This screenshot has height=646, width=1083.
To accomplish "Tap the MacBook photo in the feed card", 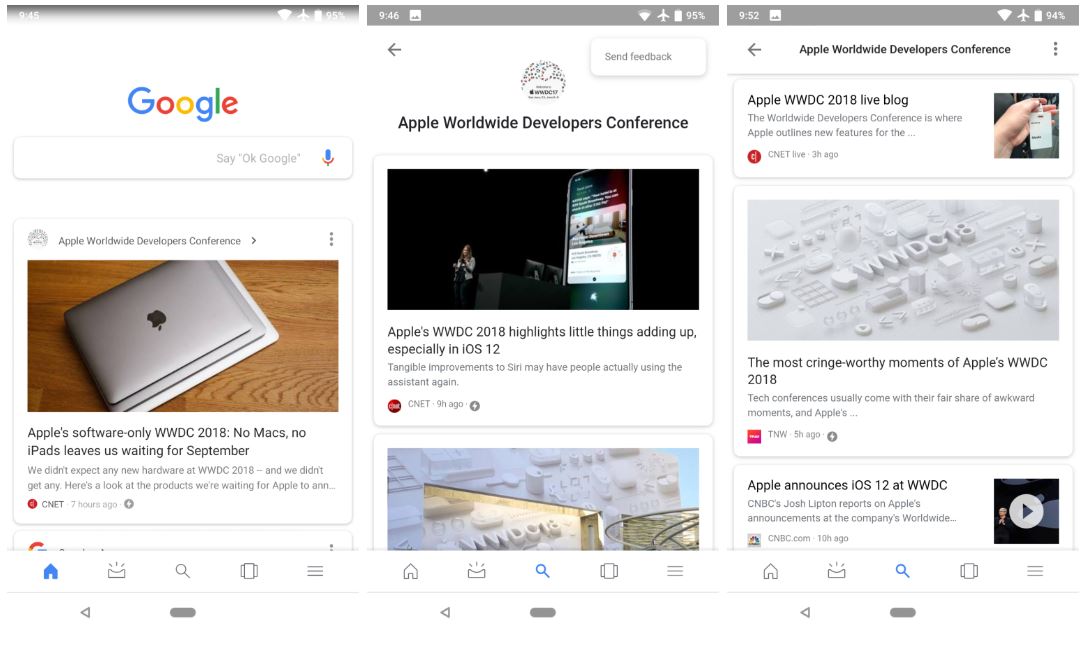I will point(183,336).
